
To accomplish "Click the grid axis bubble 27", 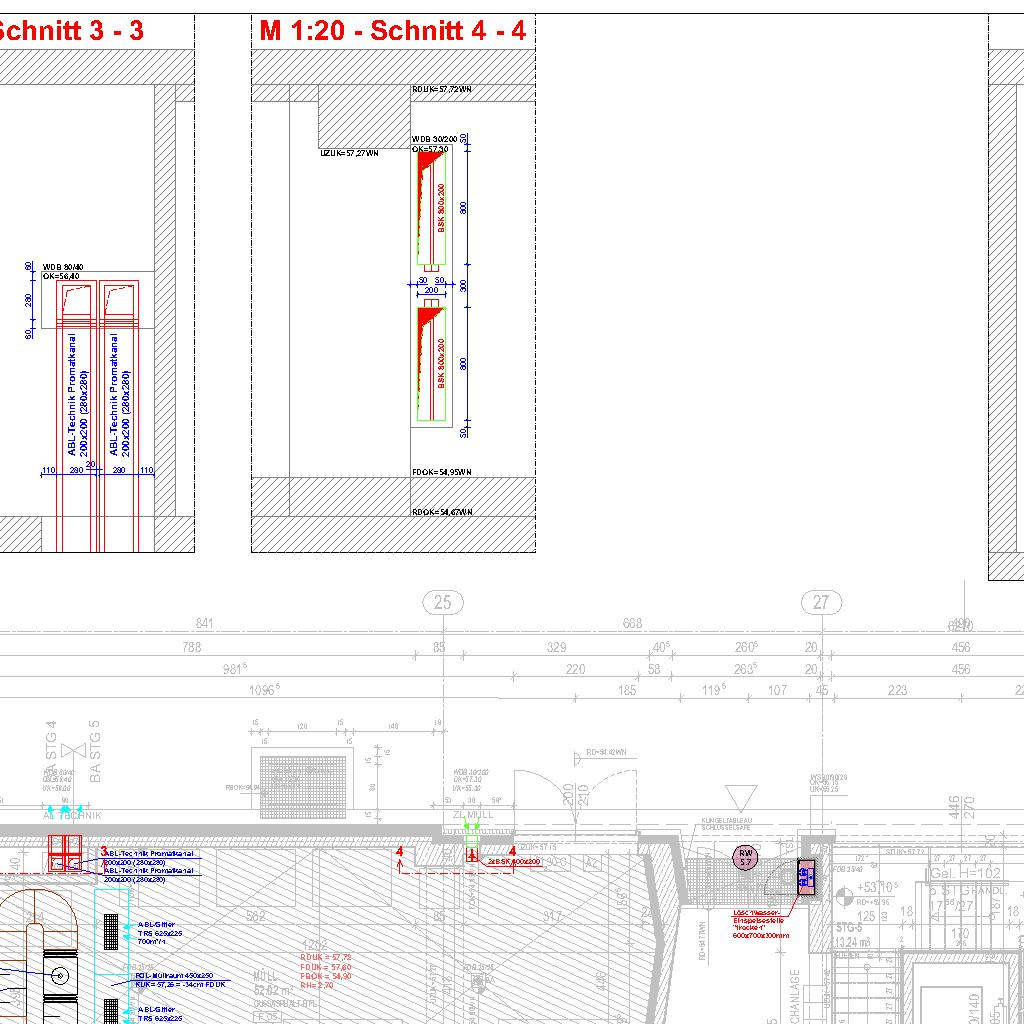I will tap(821, 602).
